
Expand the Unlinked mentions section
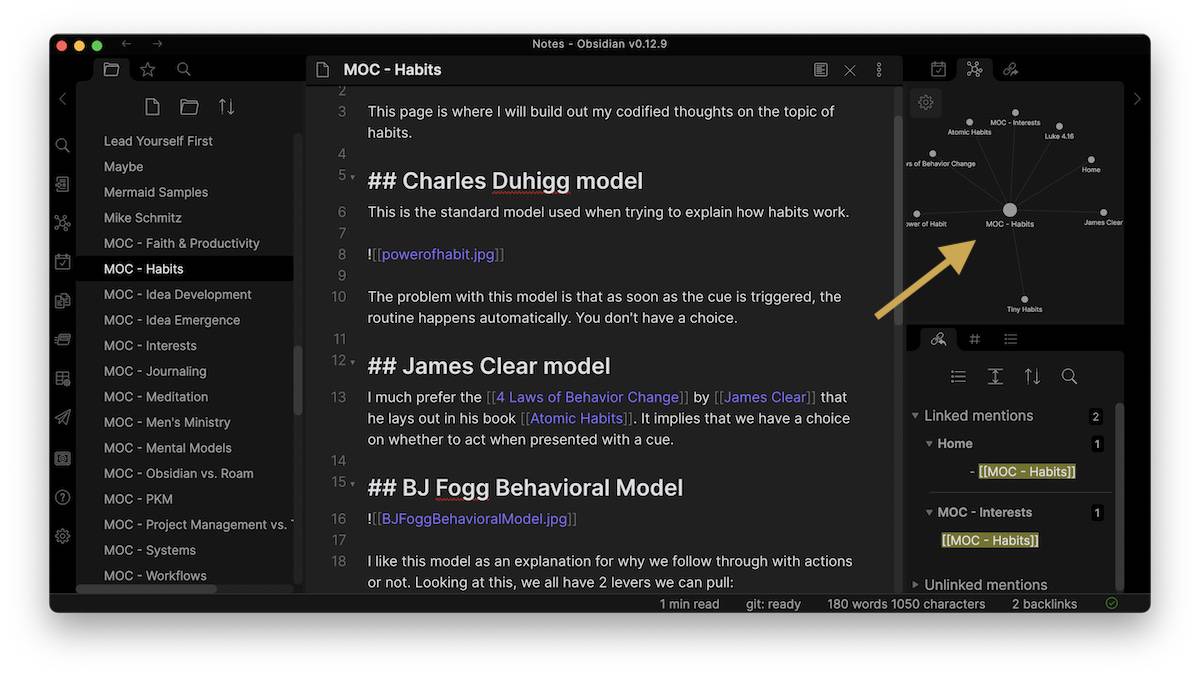915,585
